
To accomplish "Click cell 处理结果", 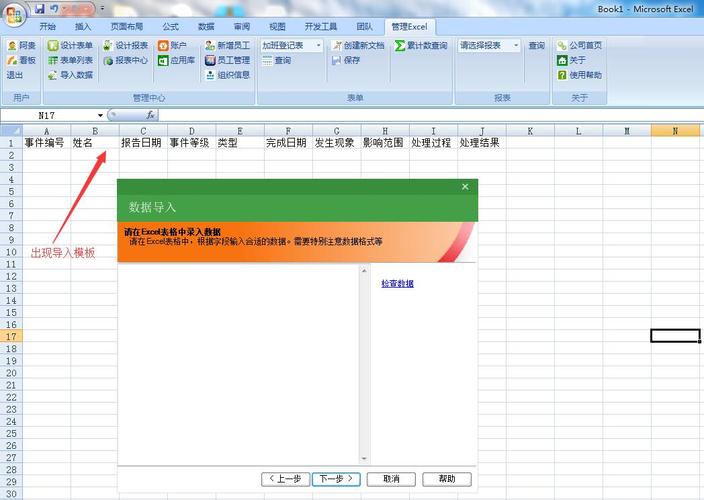I will tap(482, 143).
